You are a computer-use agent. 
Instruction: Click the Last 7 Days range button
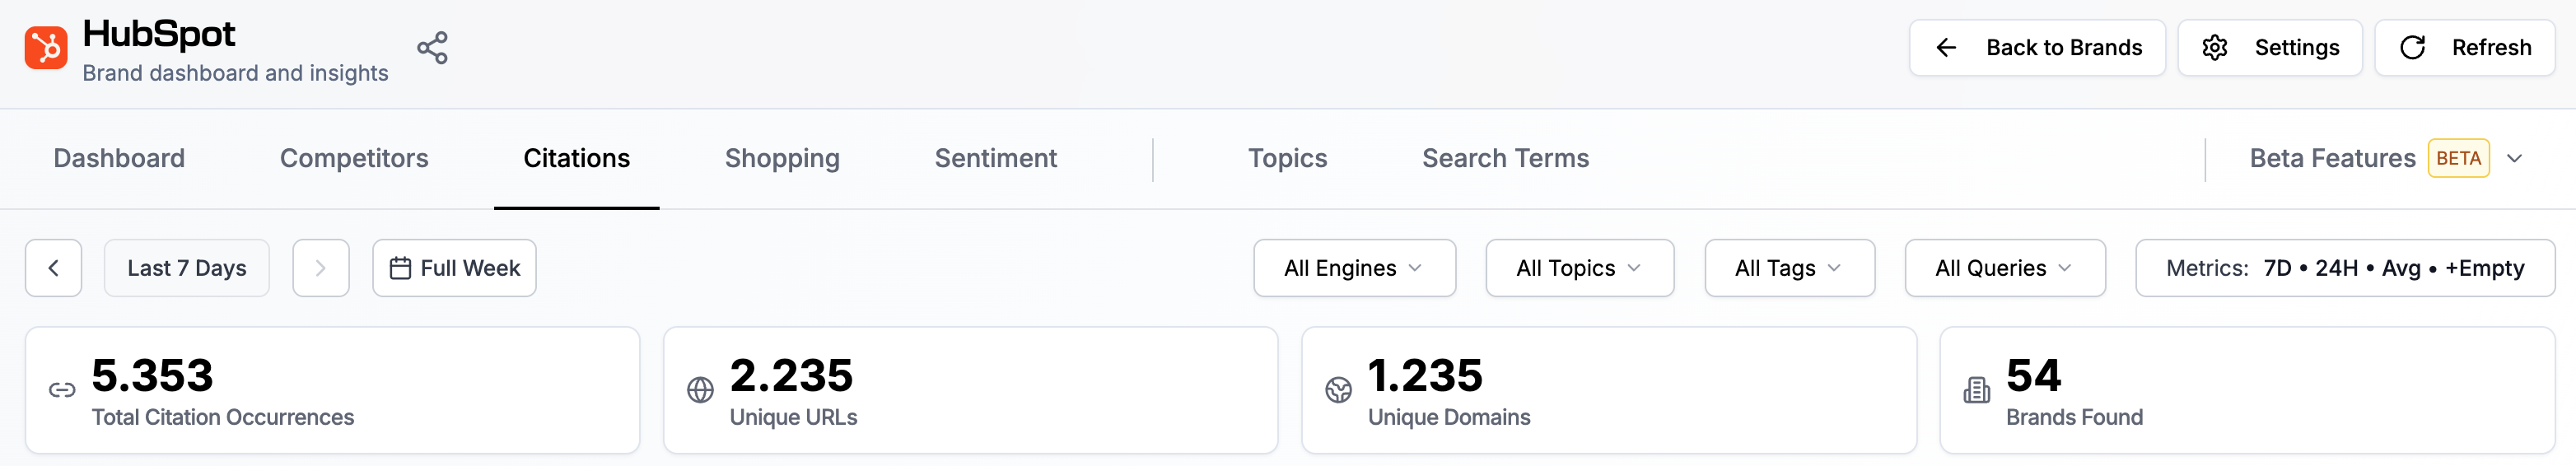(187, 268)
